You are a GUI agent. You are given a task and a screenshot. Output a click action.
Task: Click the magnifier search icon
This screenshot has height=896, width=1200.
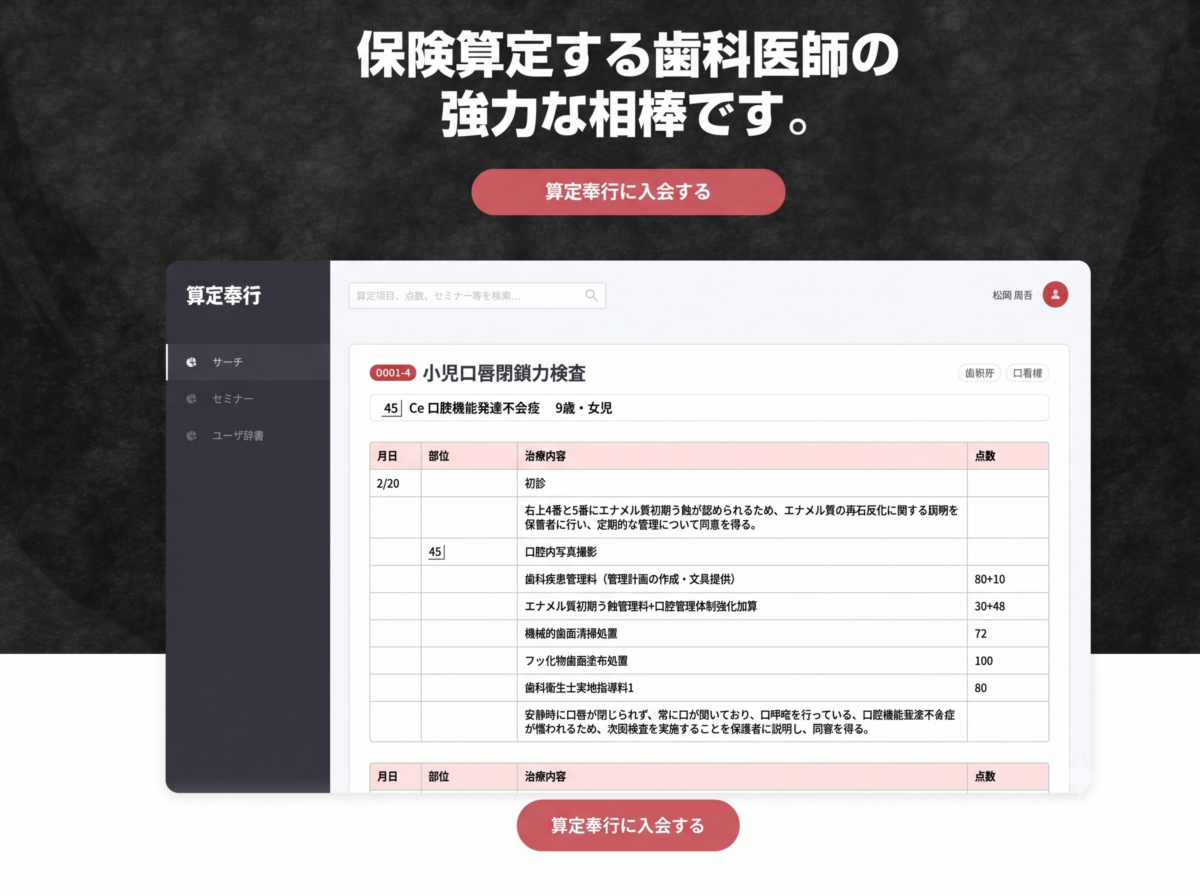click(591, 296)
